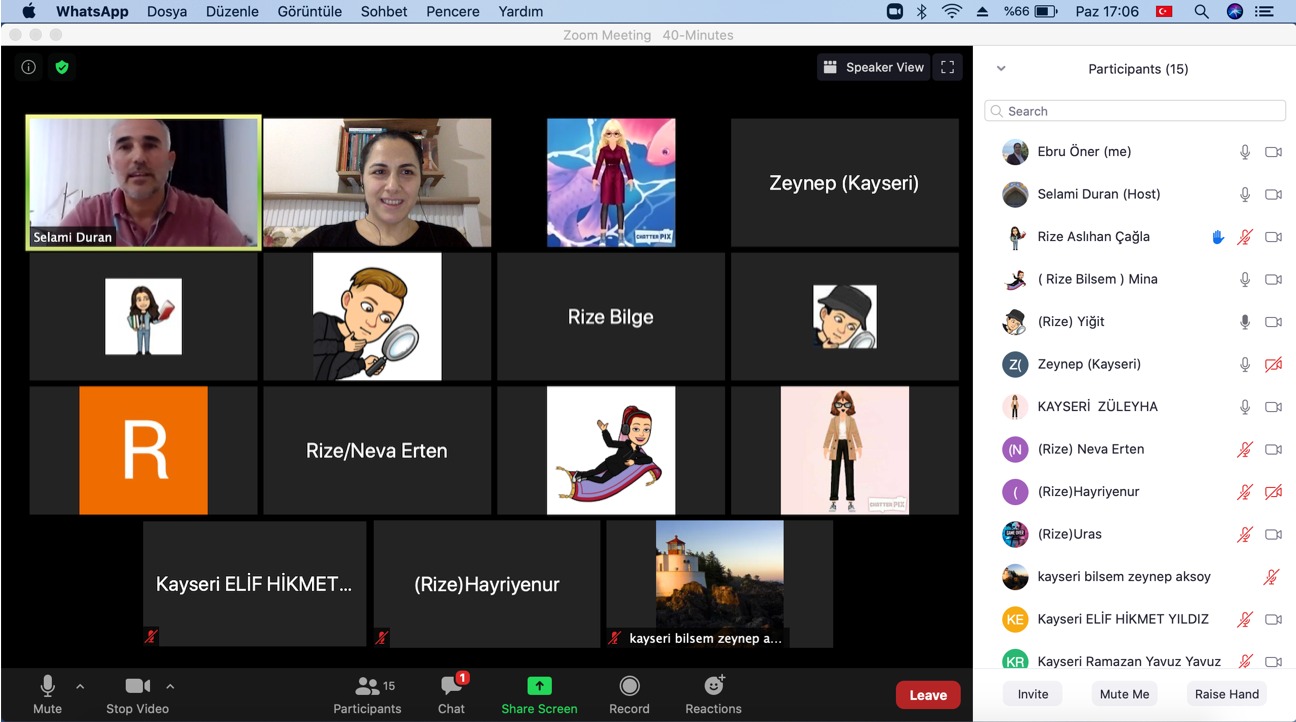
Task: Select Zeynep (Kayseri) video tile
Action: 844,183
